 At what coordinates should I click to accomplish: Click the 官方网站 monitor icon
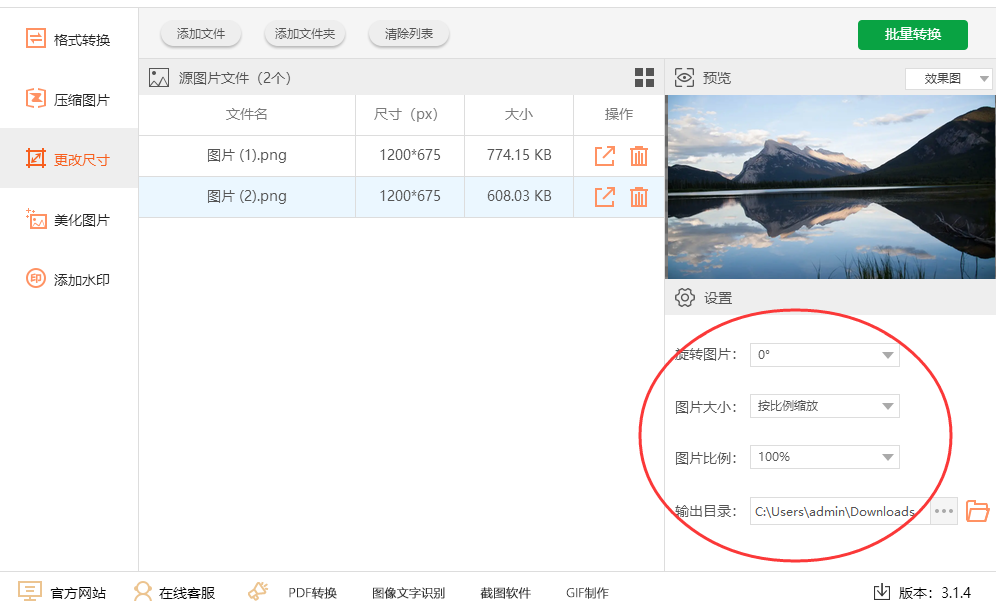click(x=29, y=591)
